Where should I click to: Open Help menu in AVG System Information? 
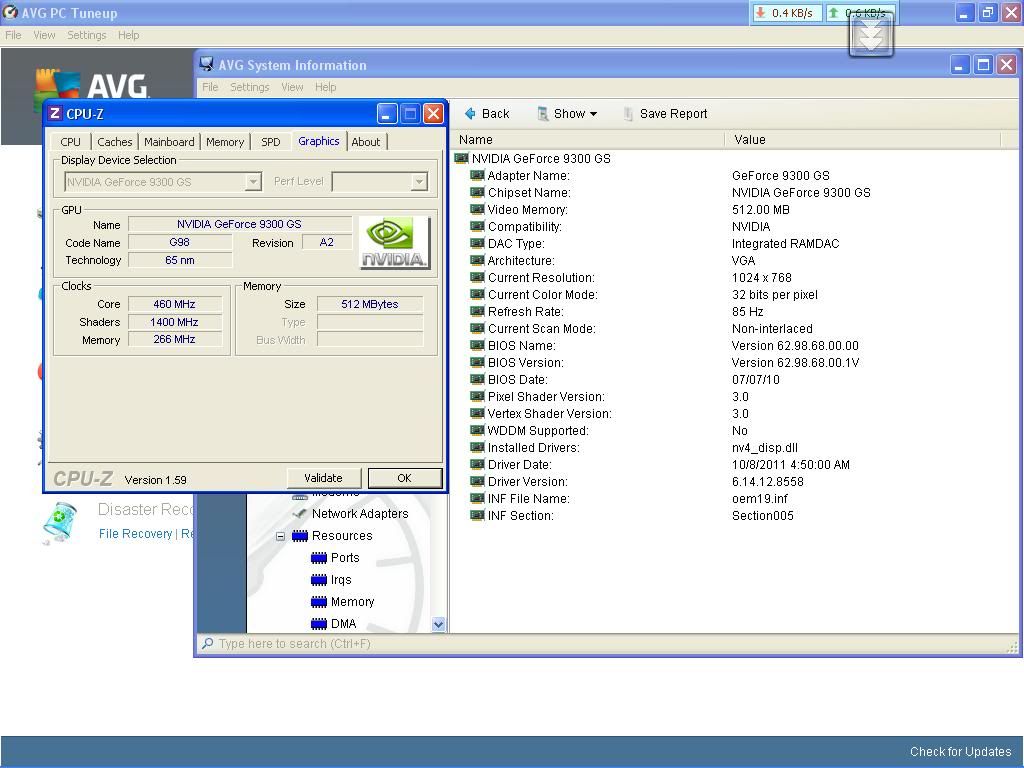tap(325, 87)
